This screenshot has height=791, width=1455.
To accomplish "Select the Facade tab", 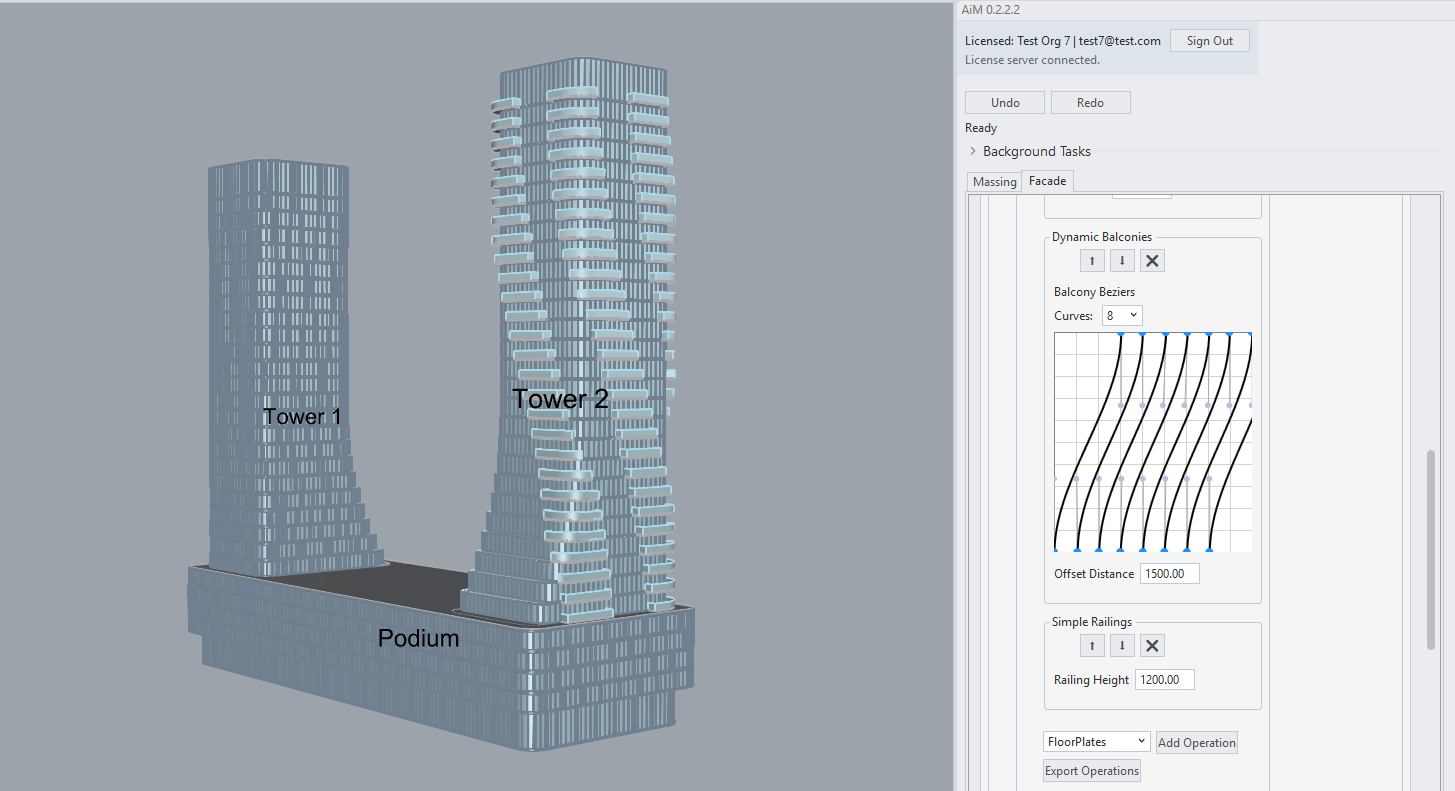I will [x=1047, y=180].
